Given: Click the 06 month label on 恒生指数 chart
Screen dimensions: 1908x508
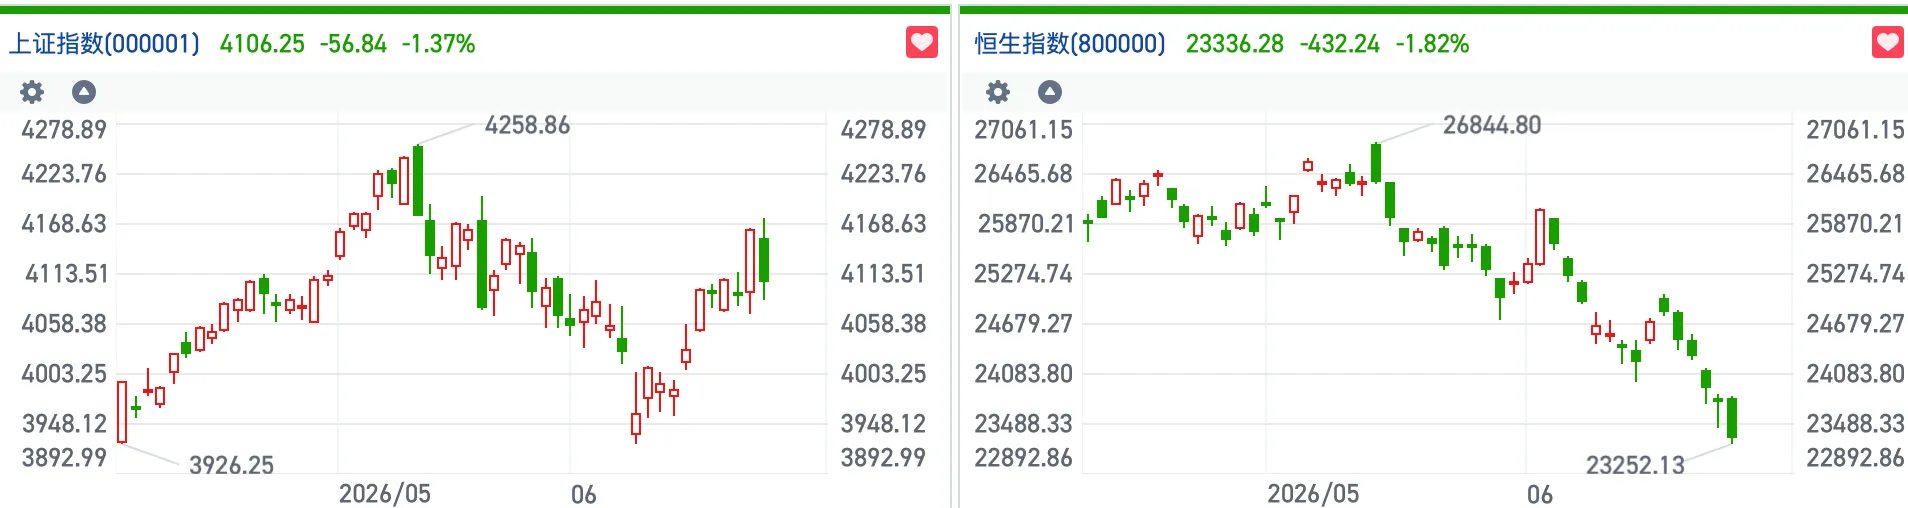Looking at the screenshot, I should click(x=1540, y=495).
